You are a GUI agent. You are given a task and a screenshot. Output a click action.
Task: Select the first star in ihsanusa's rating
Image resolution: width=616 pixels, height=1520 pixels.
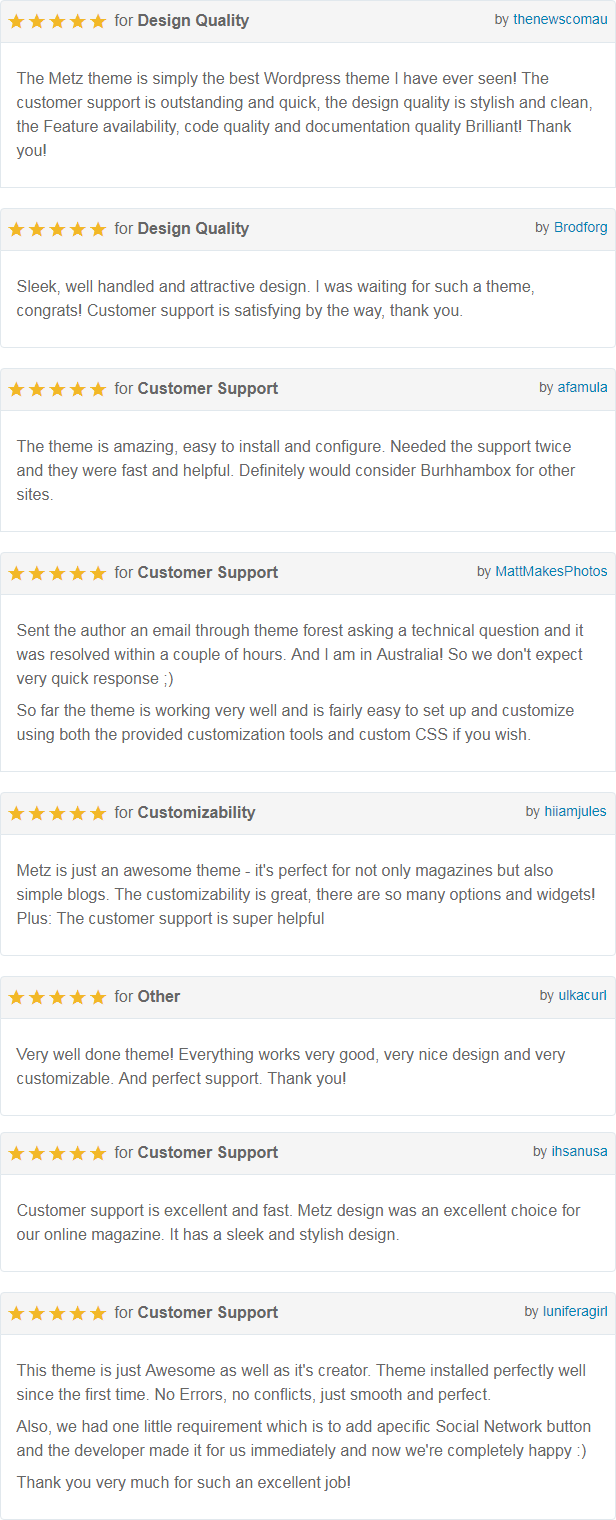(16, 1152)
